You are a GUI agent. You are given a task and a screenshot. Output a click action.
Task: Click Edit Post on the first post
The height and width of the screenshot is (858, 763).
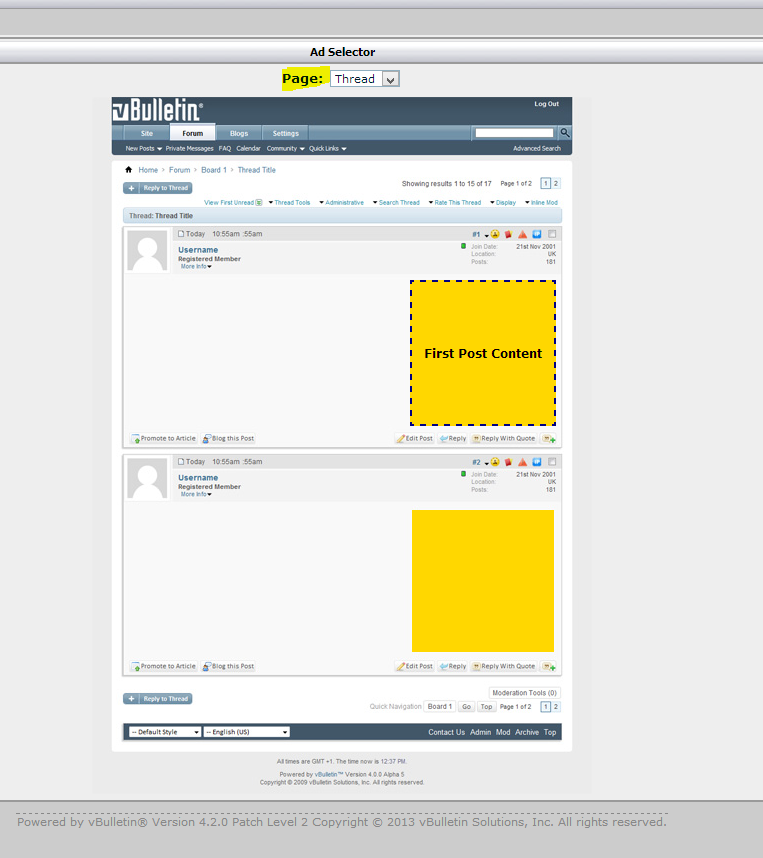414,438
